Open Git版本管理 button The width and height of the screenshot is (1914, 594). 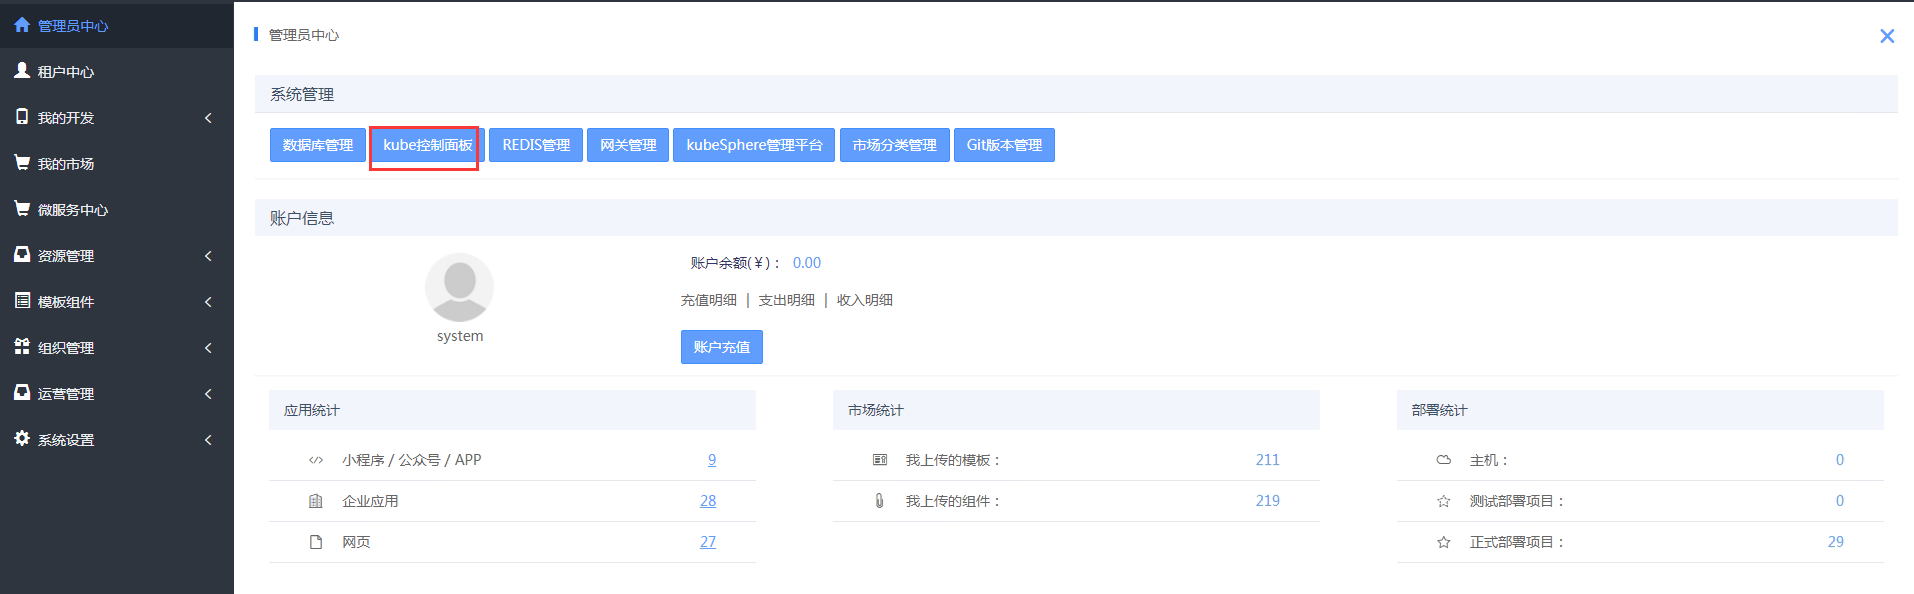click(x=1004, y=145)
